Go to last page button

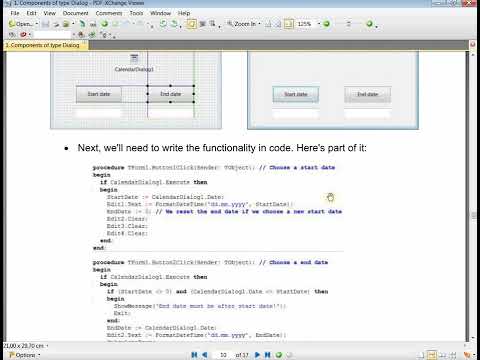coord(267,355)
